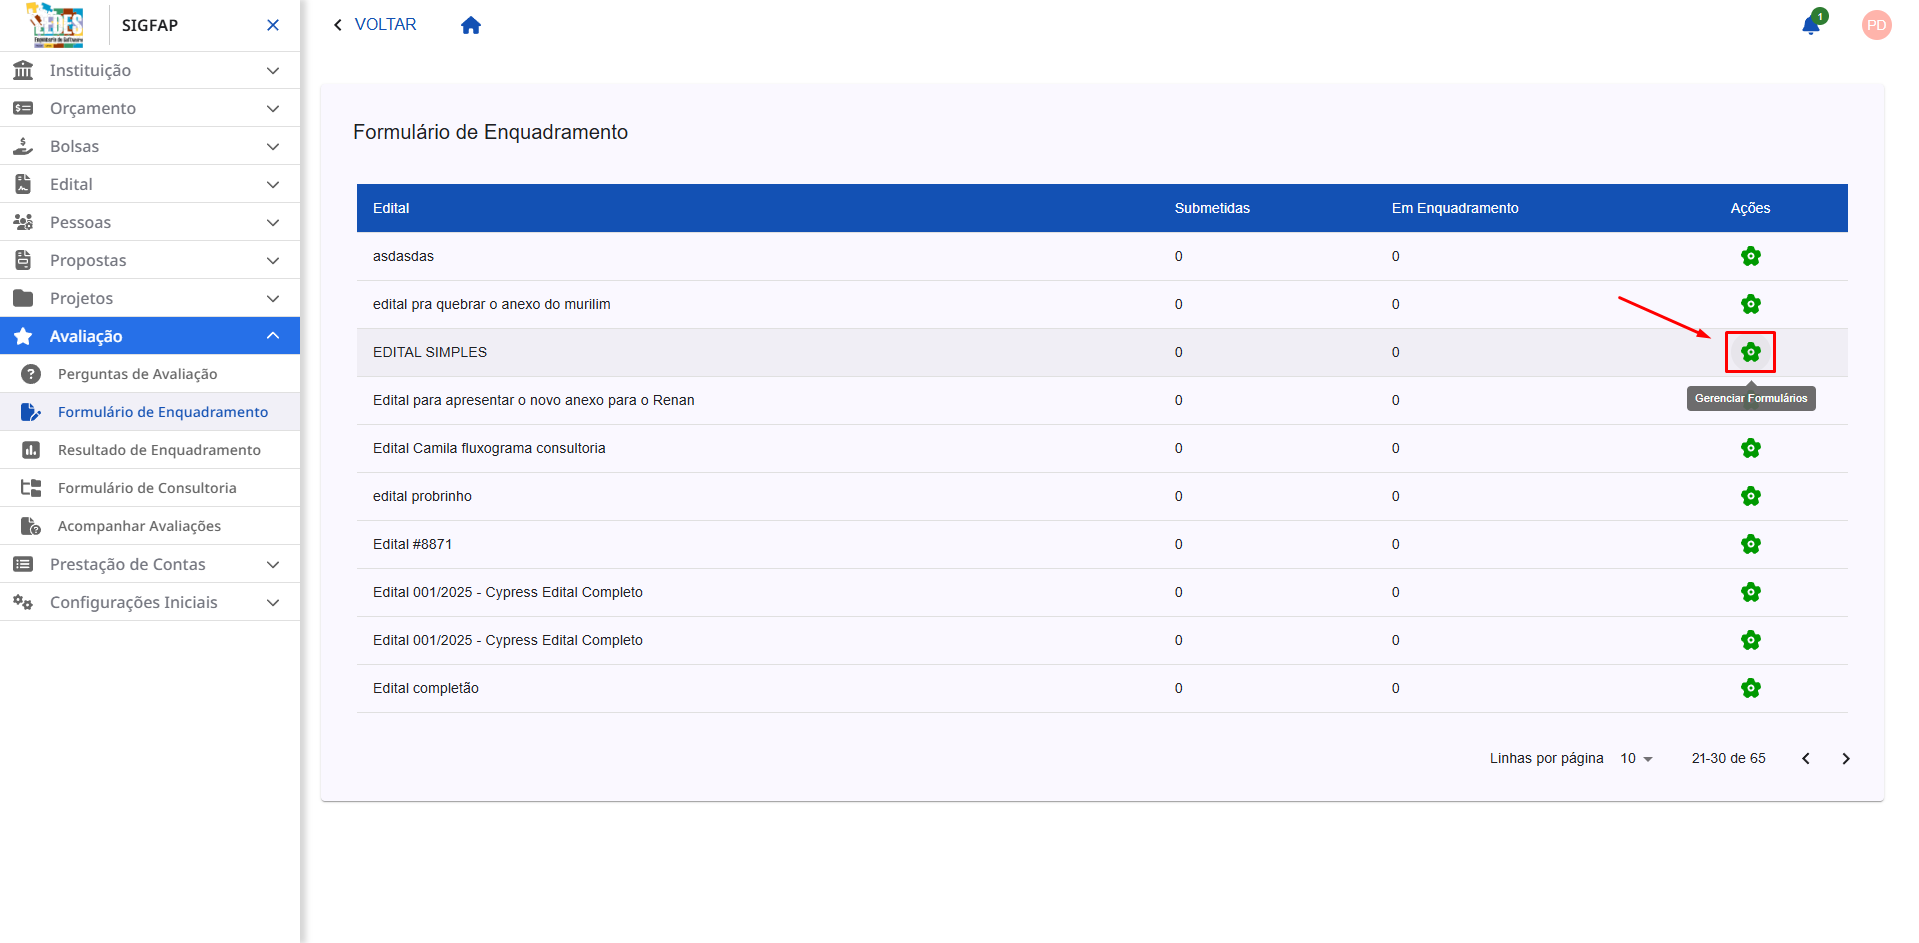Select Resultado de Enquadramento item

click(159, 450)
